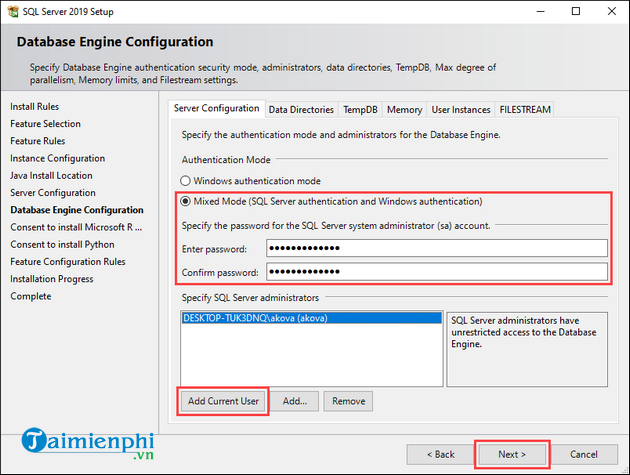630x475 pixels.
Task: Focus the Enter password field
Action: coord(437,248)
